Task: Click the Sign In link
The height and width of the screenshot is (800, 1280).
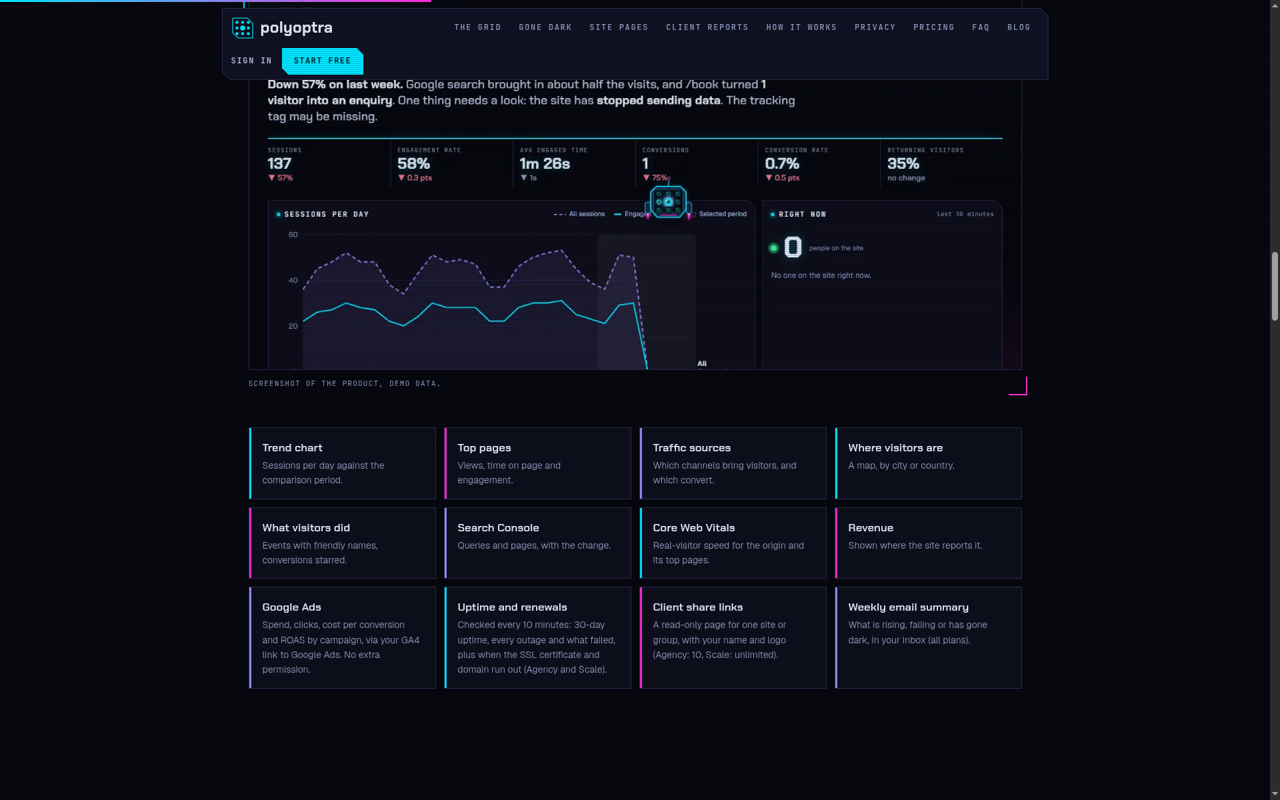Action: pos(252,61)
